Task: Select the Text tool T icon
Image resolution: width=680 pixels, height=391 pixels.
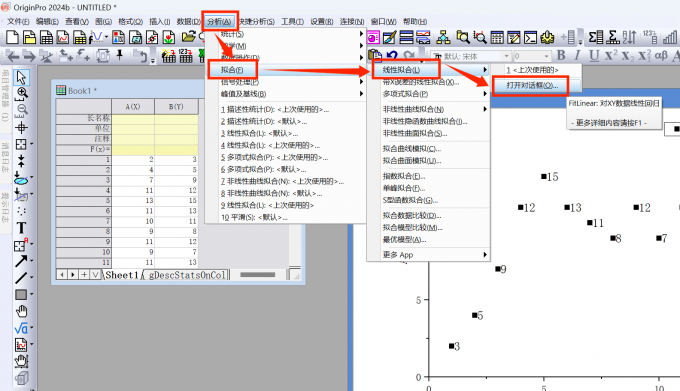Action: tap(21, 228)
